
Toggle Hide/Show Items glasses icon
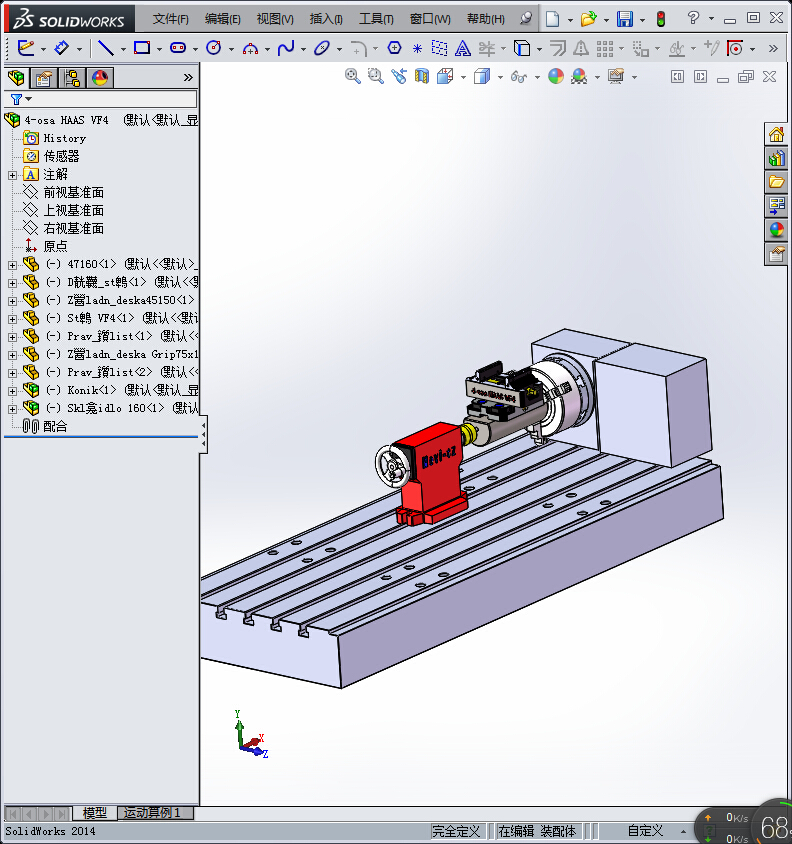[519, 76]
